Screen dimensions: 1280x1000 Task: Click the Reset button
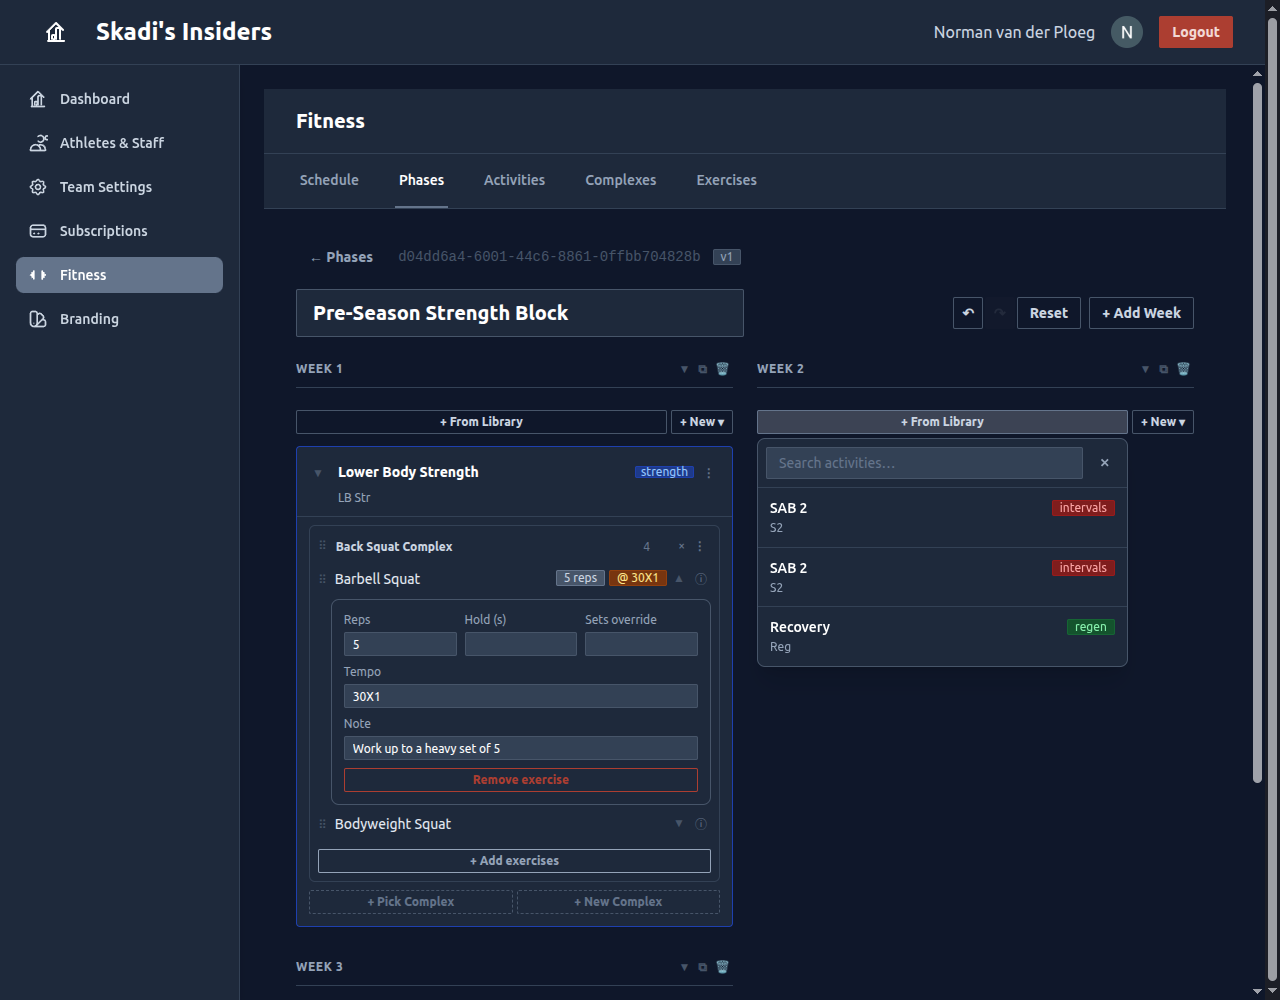(x=1049, y=313)
